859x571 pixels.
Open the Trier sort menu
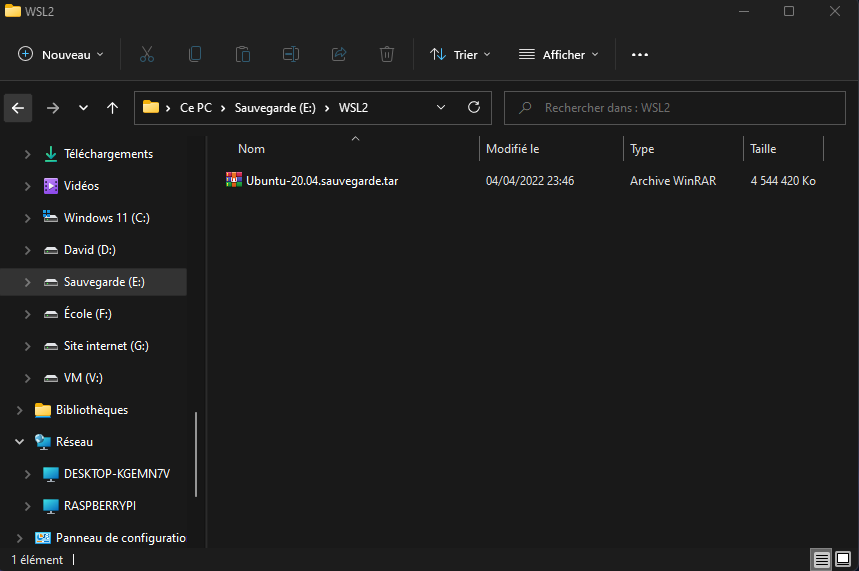pos(460,54)
